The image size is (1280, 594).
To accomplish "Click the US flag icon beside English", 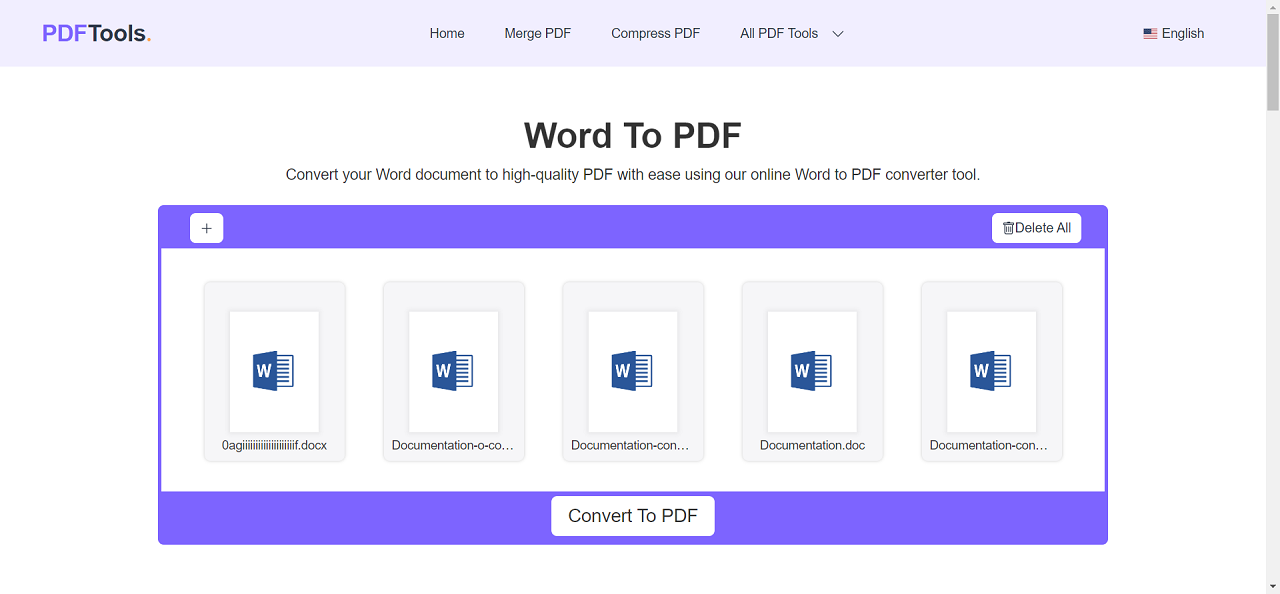I will (x=1149, y=33).
